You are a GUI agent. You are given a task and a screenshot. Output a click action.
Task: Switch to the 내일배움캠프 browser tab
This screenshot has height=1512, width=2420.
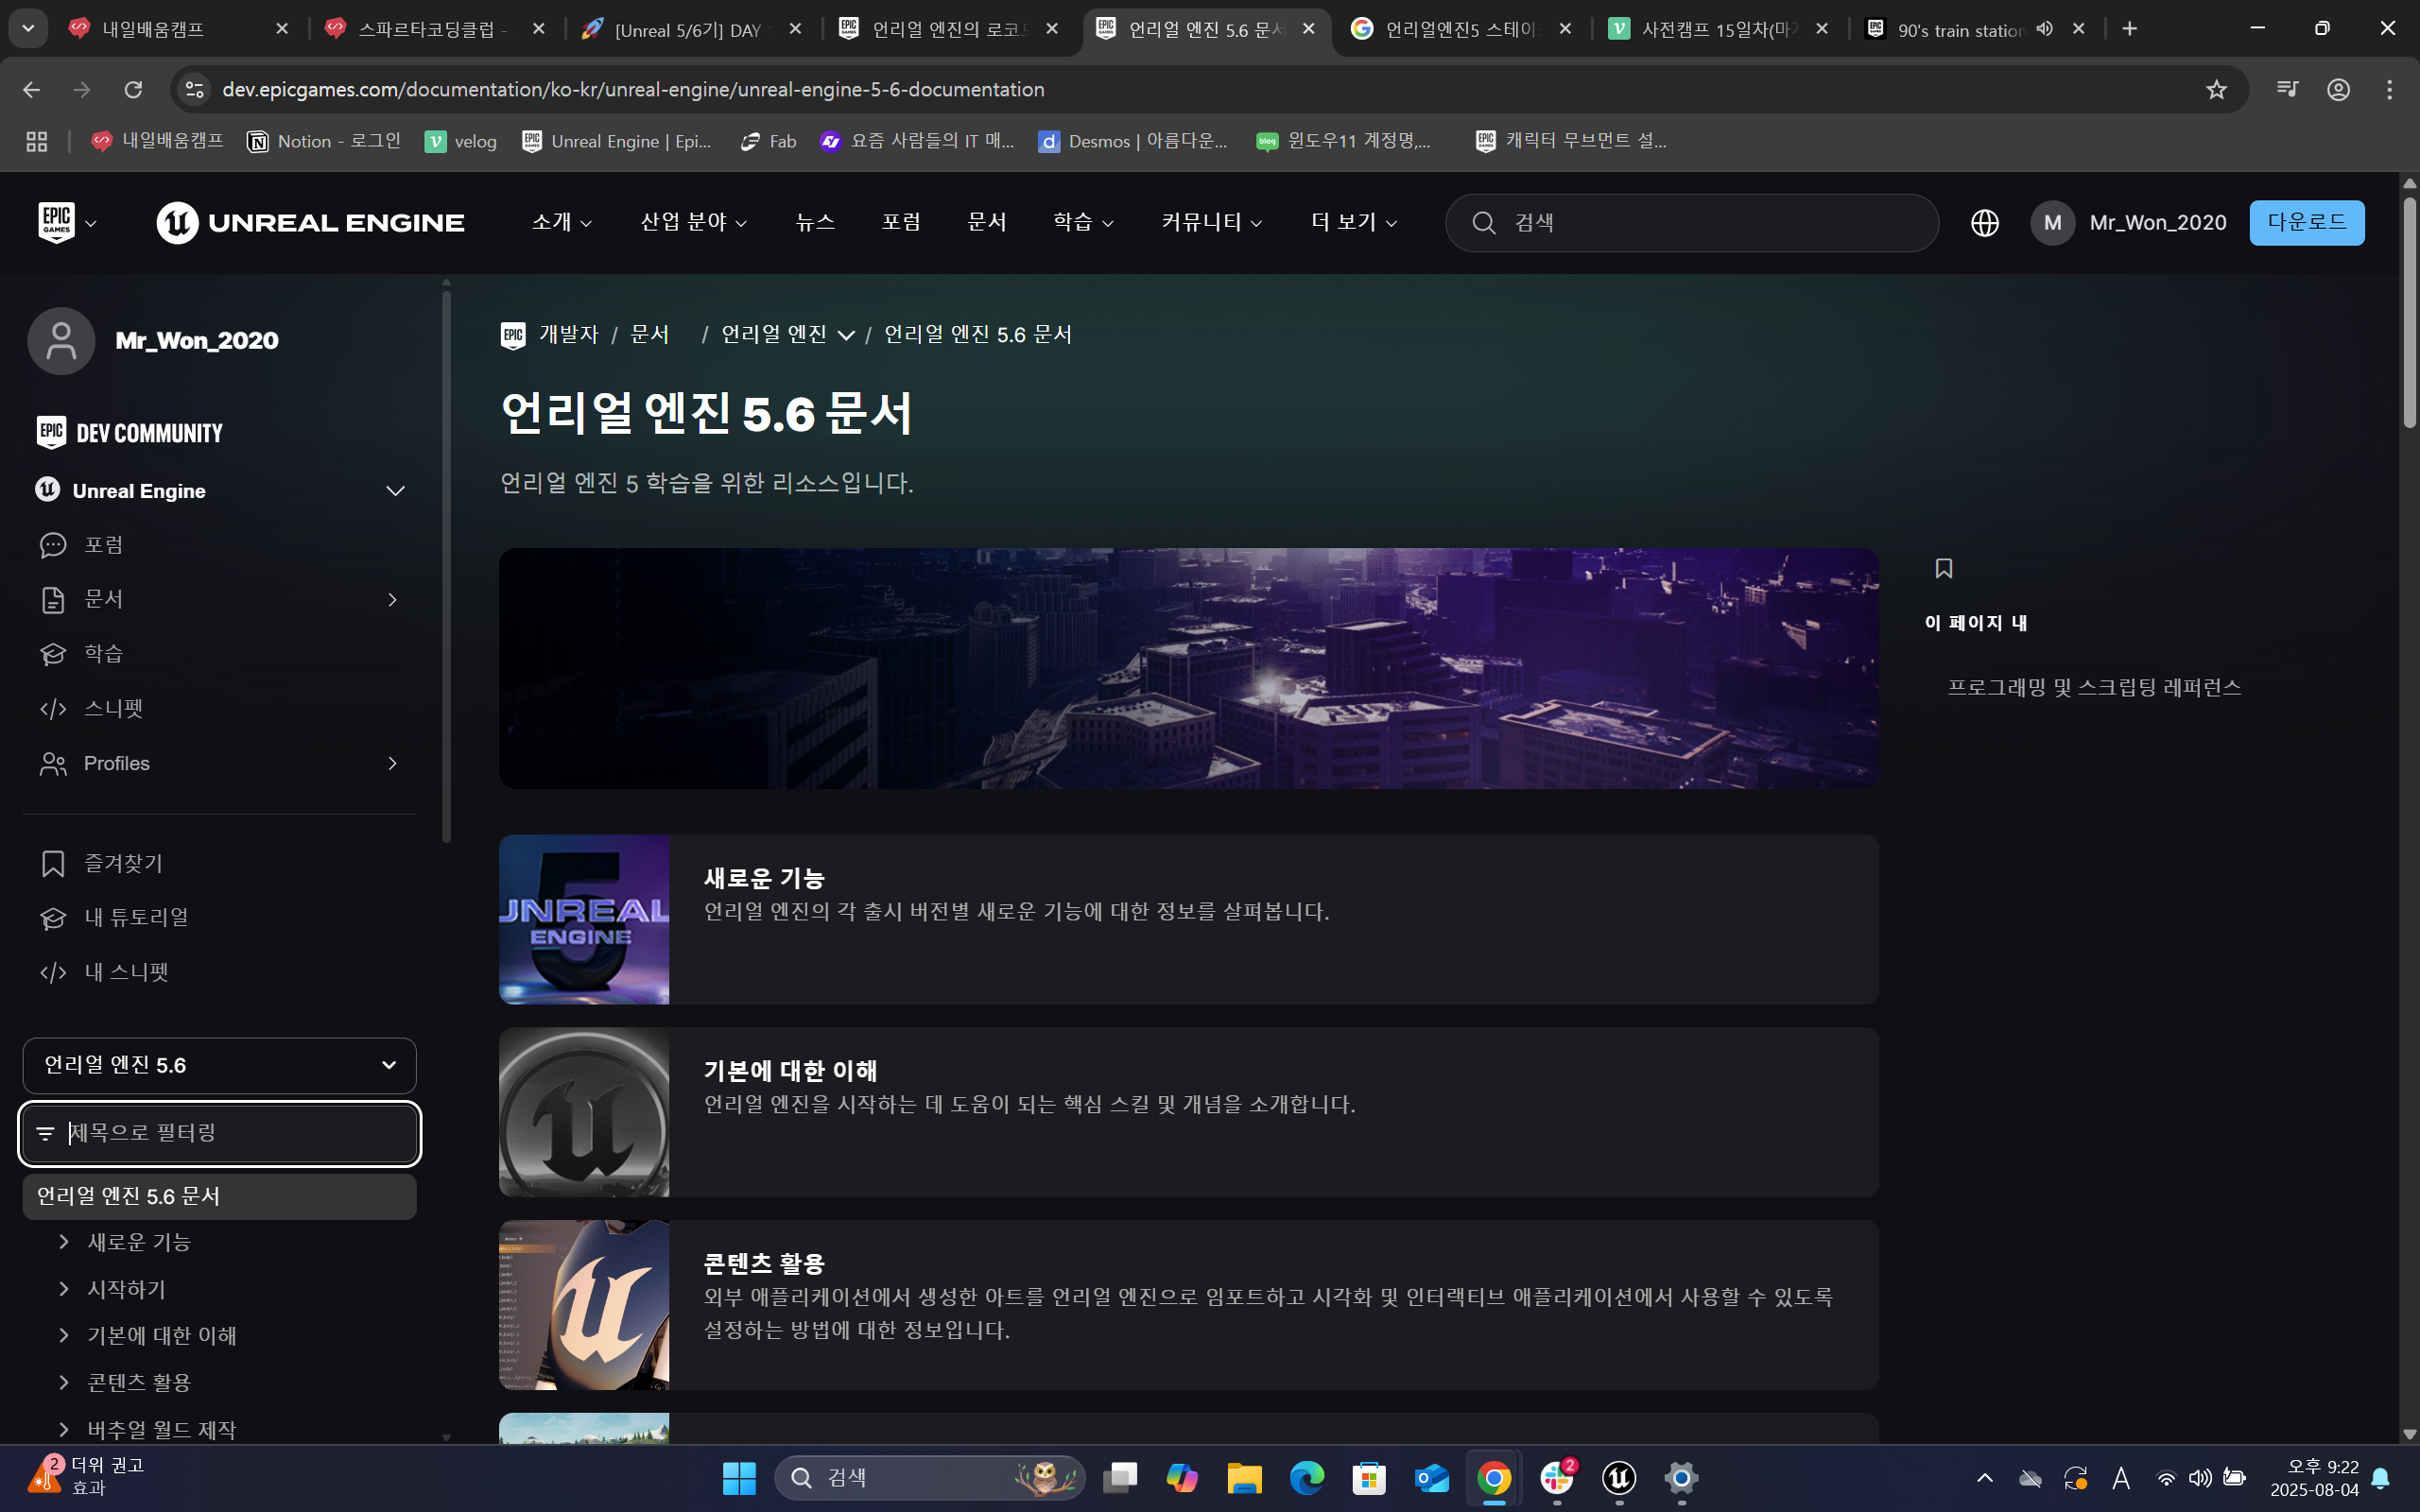coord(178,29)
